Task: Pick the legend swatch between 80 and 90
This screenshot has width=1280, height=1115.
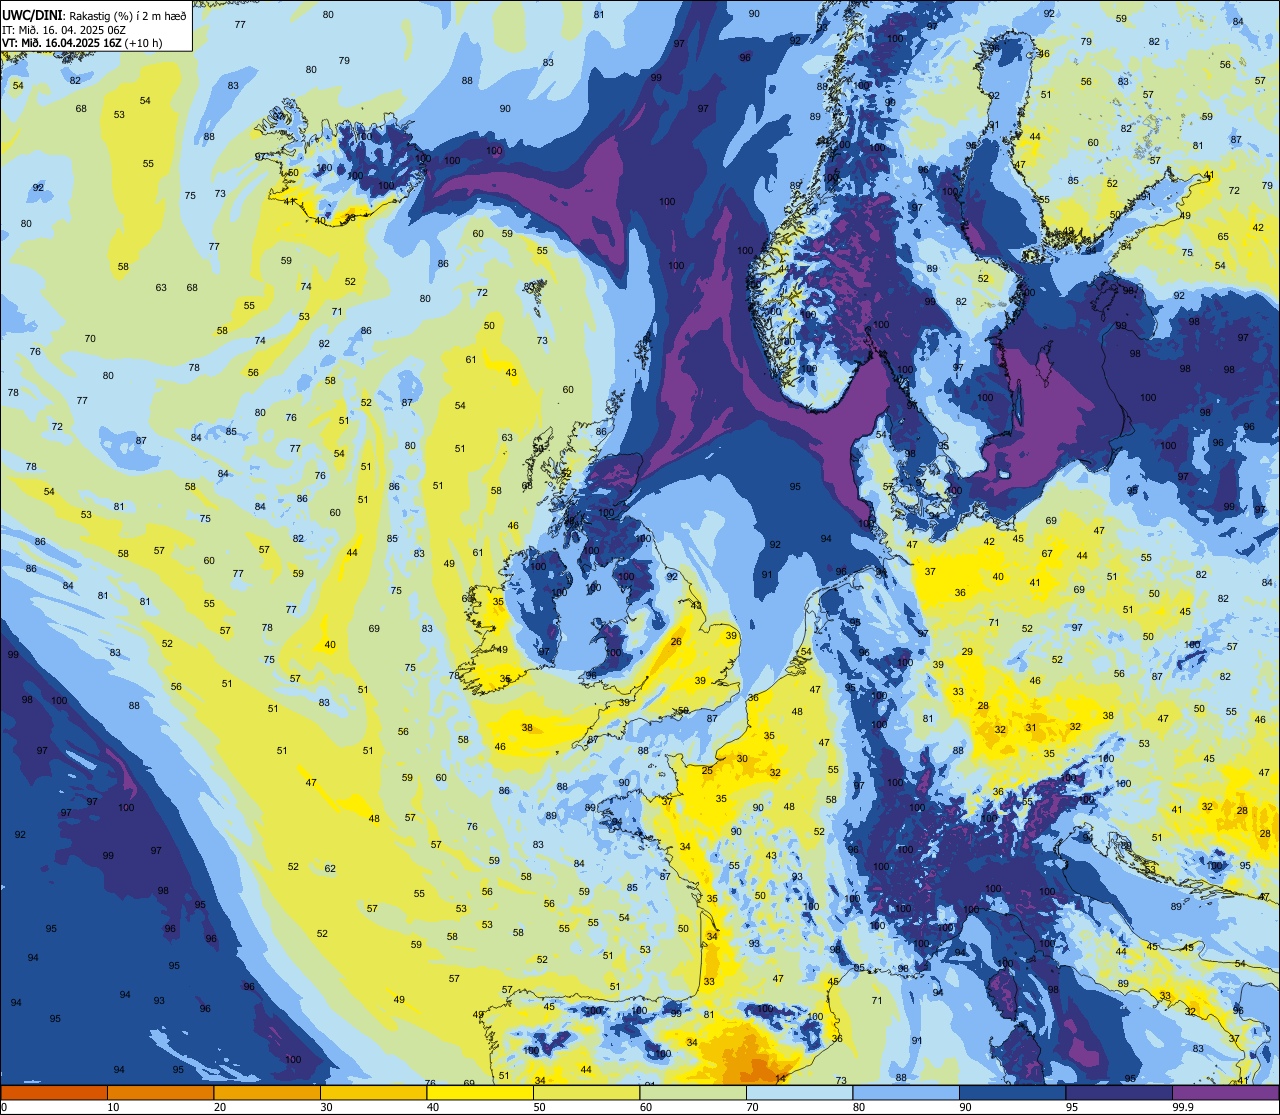Action: point(906,1092)
